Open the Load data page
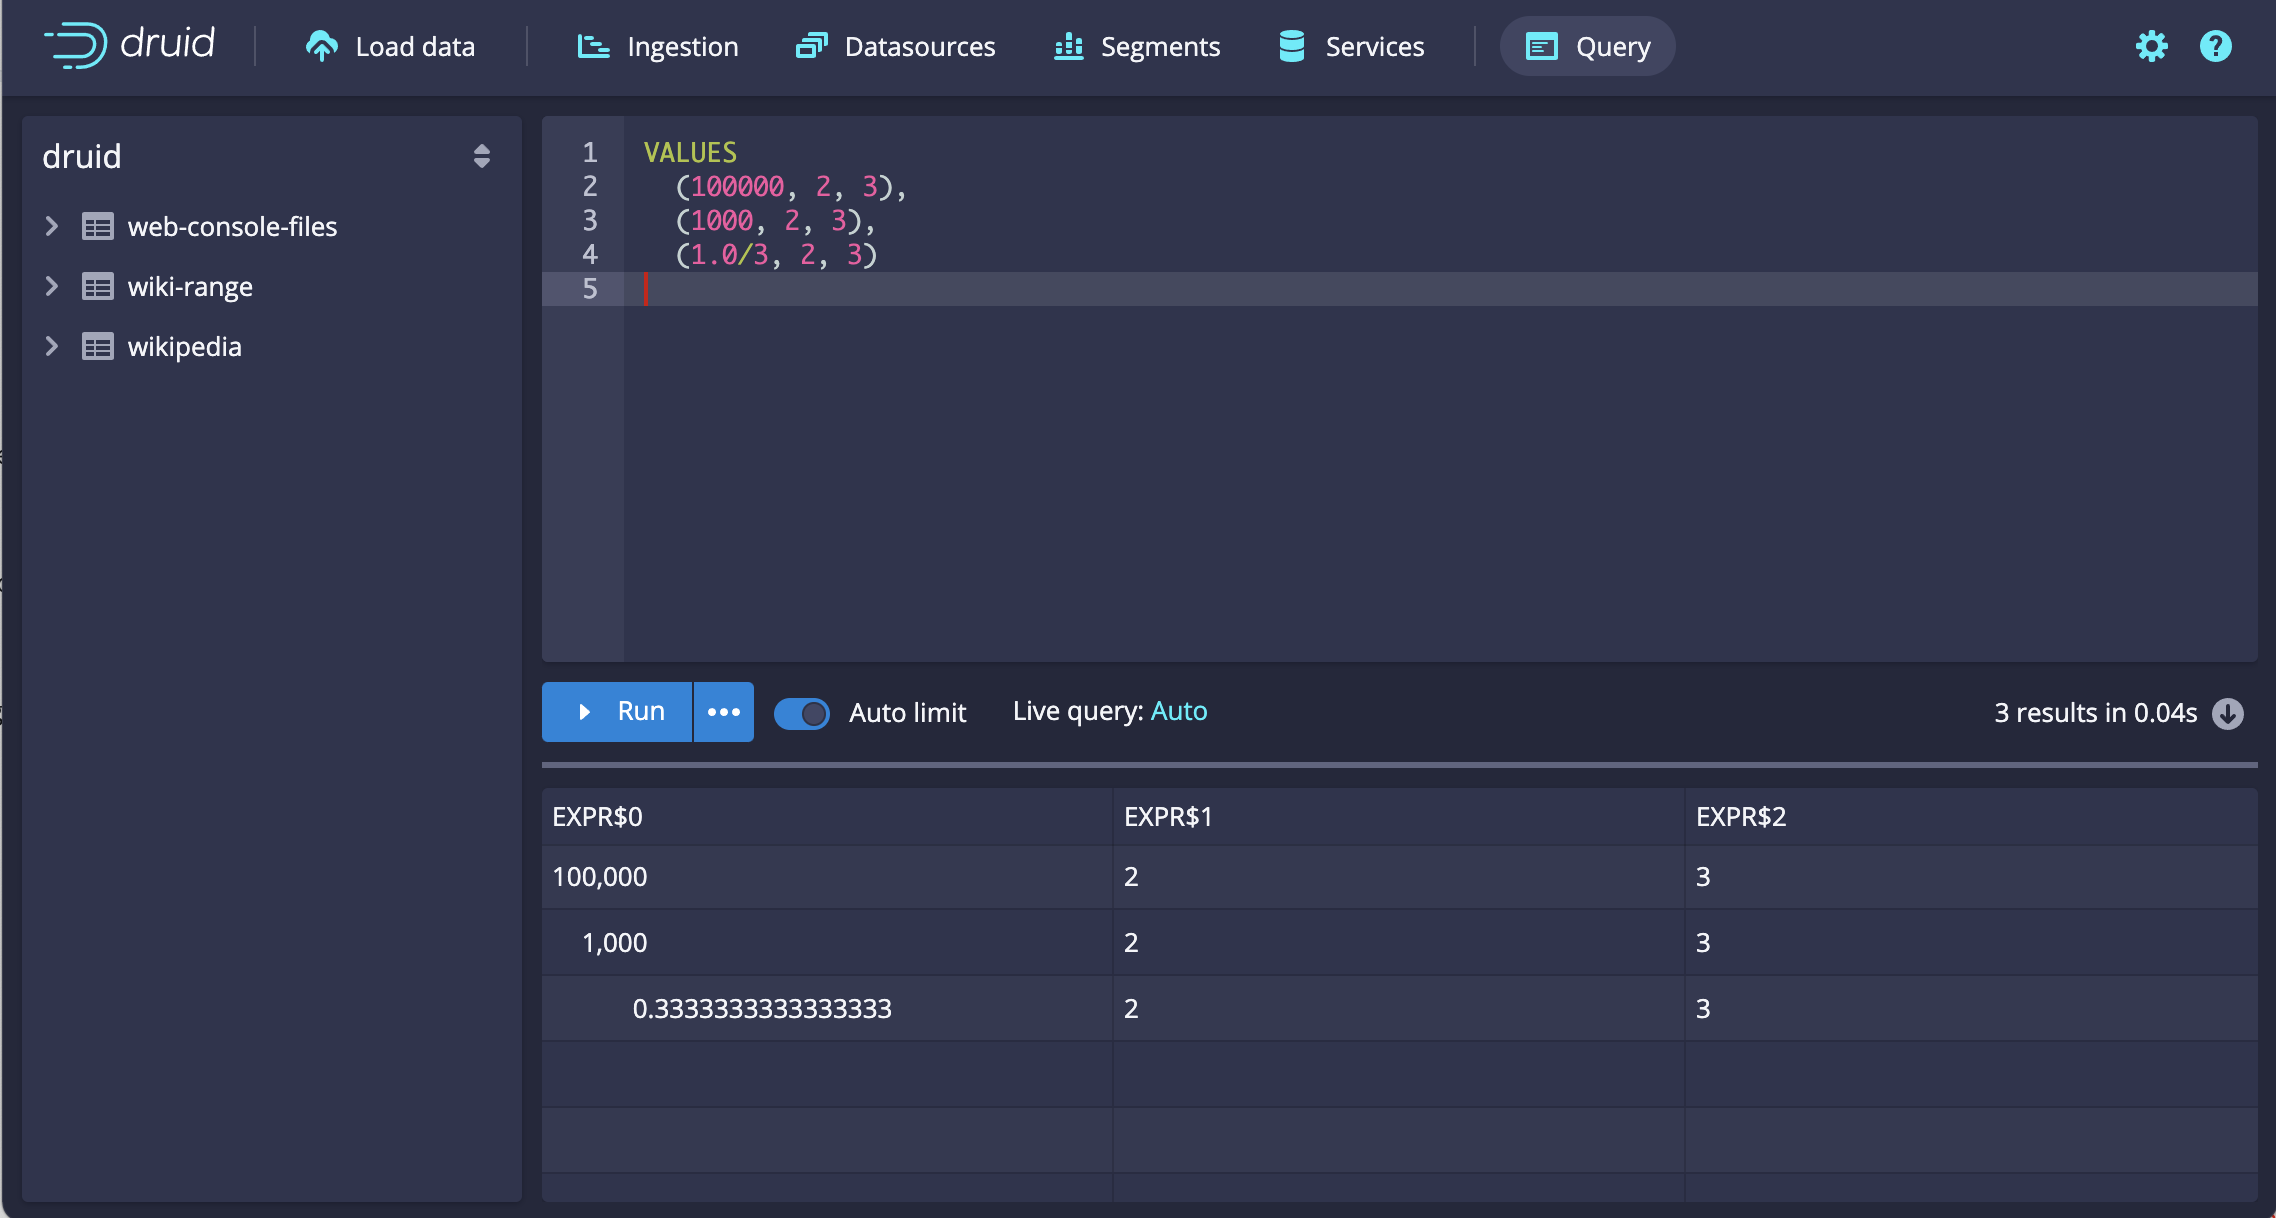This screenshot has height=1218, width=2276. click(x=390, y=46)
